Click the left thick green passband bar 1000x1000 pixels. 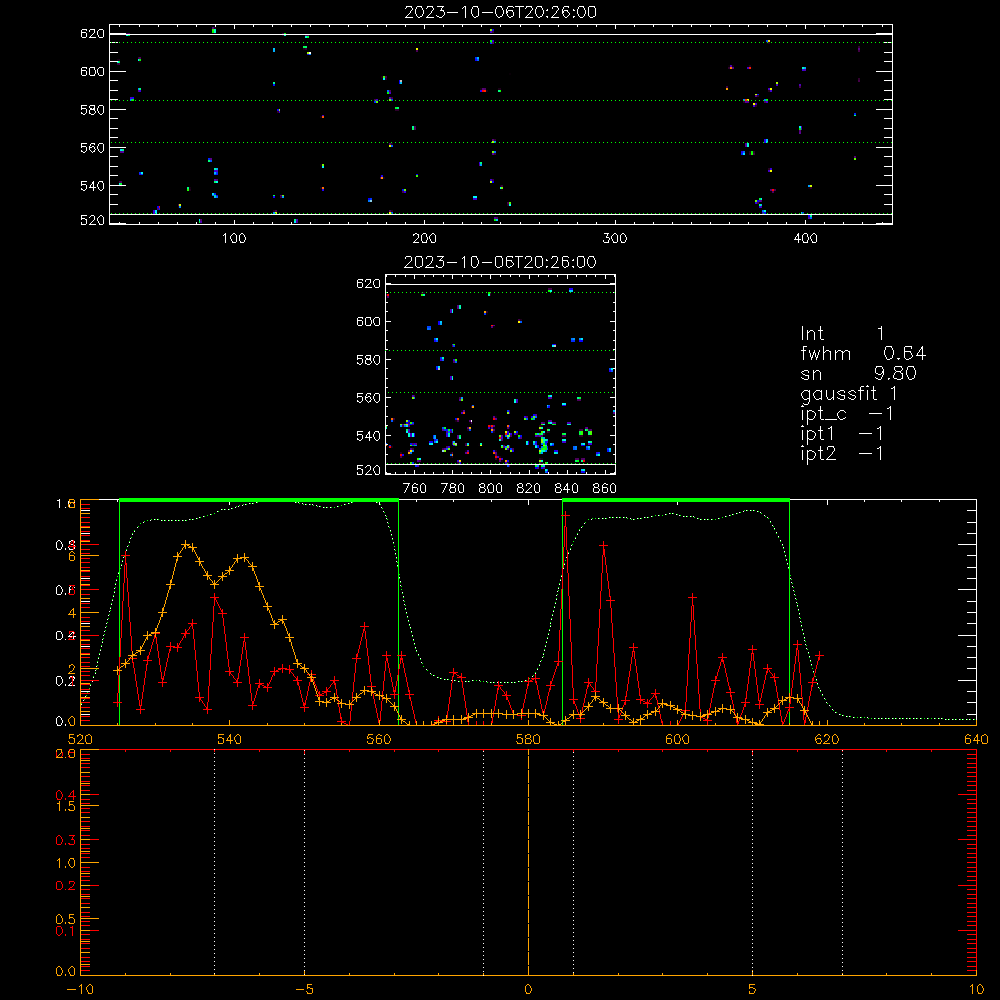coord(259,501)
